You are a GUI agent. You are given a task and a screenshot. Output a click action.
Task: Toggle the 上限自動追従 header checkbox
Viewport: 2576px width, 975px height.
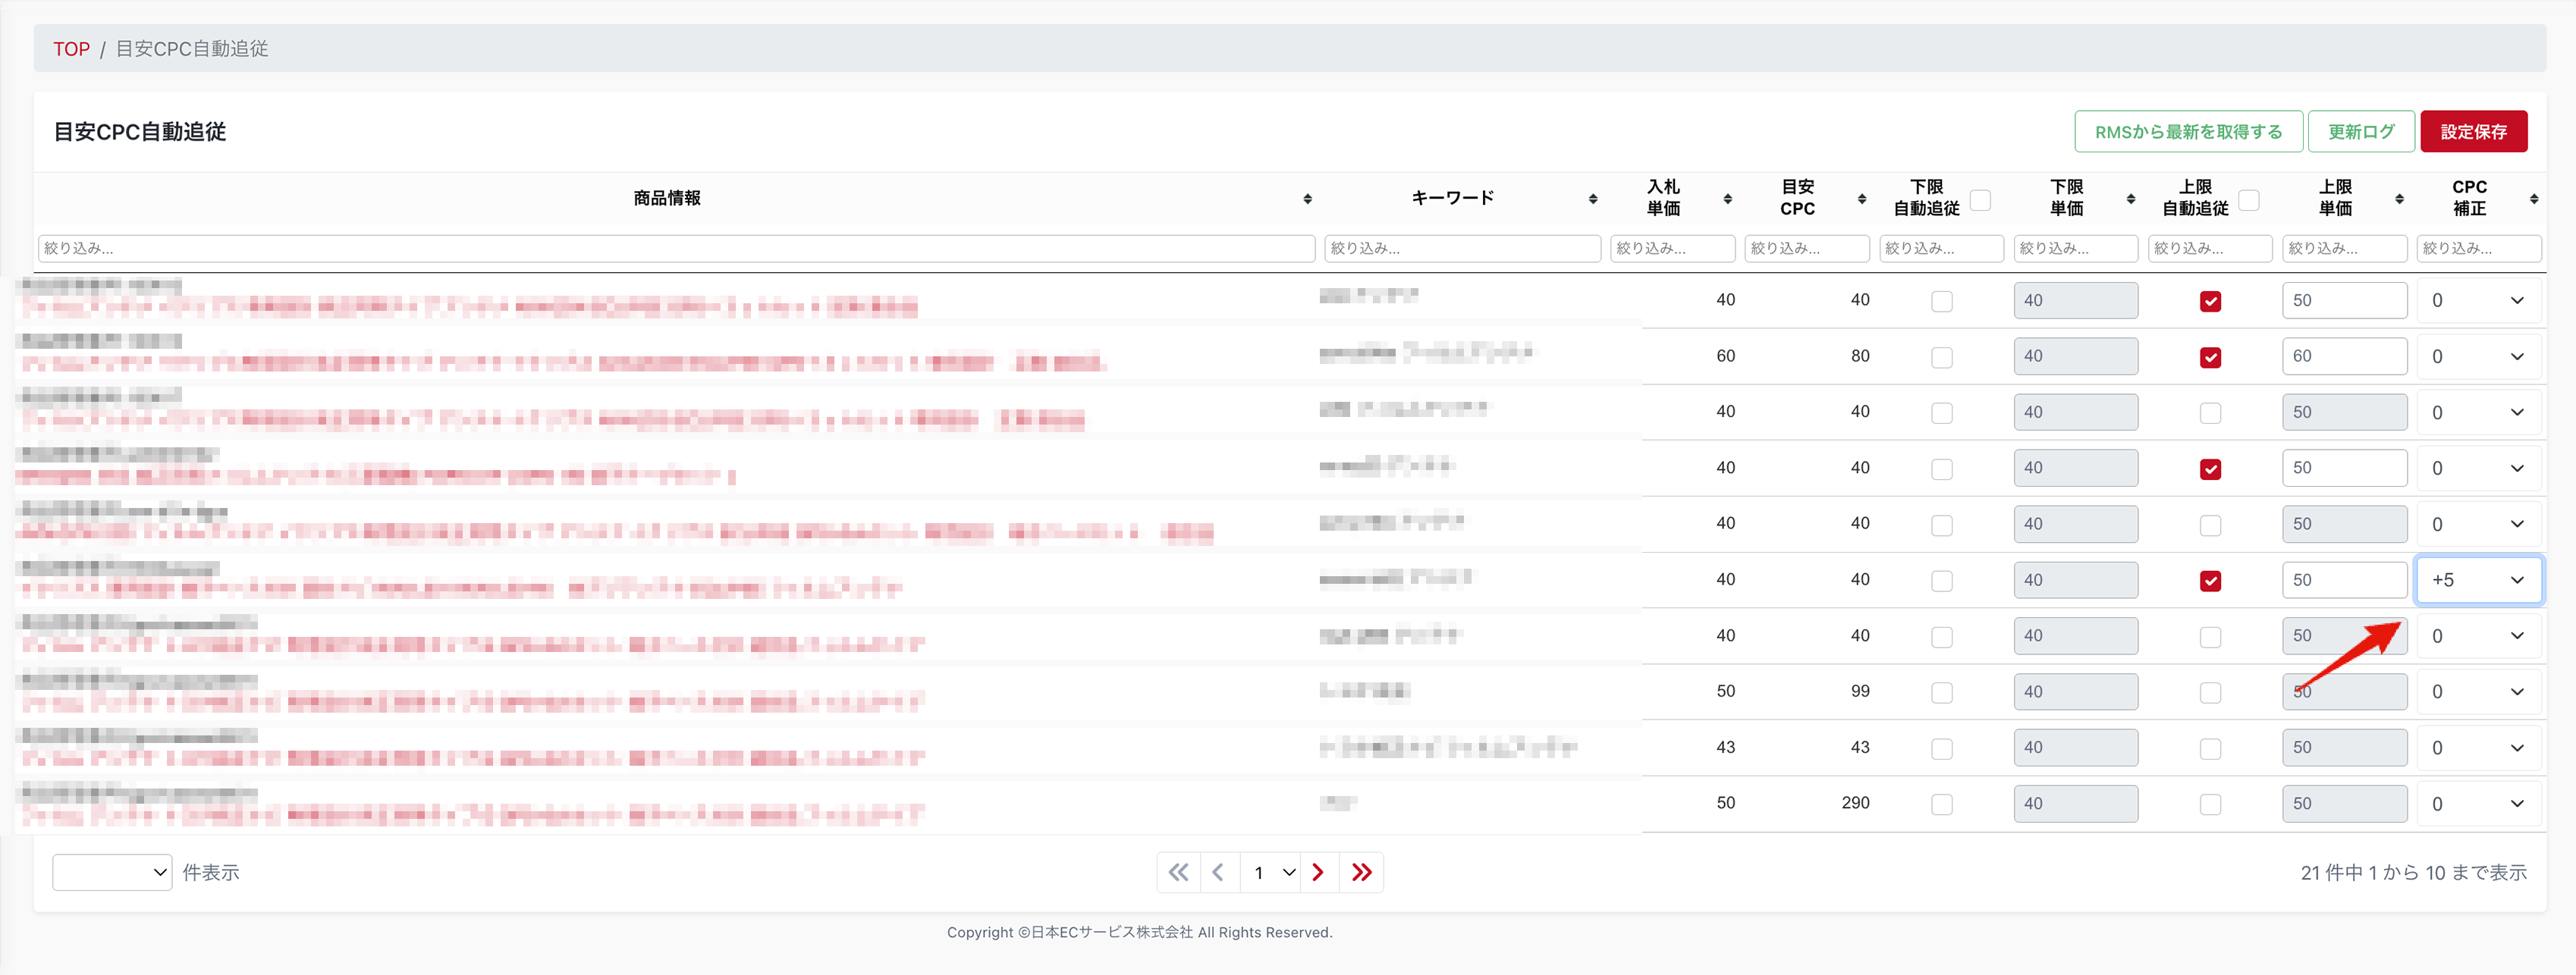point(2249,199)
